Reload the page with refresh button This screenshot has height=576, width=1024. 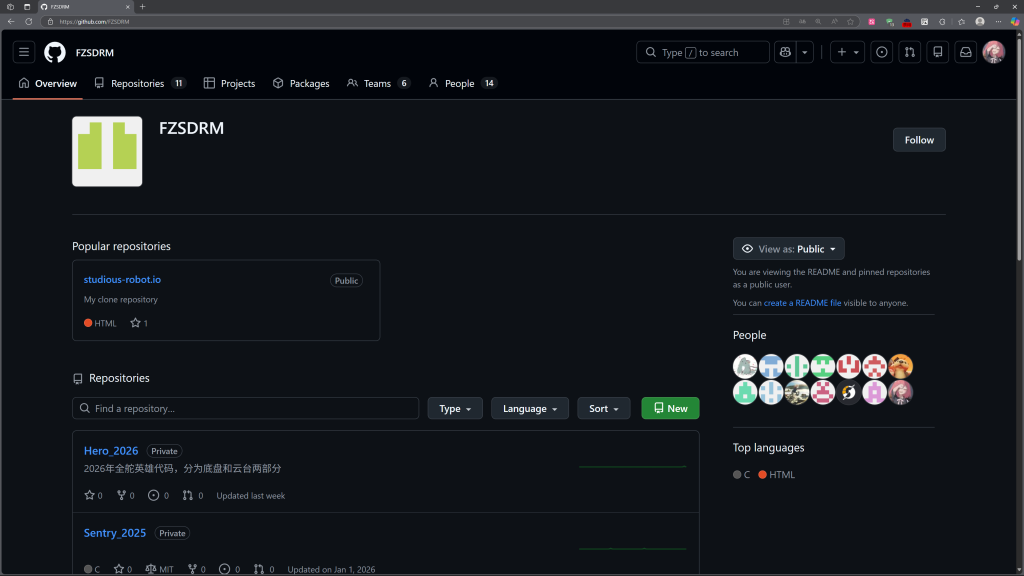[x=29, y=22]
